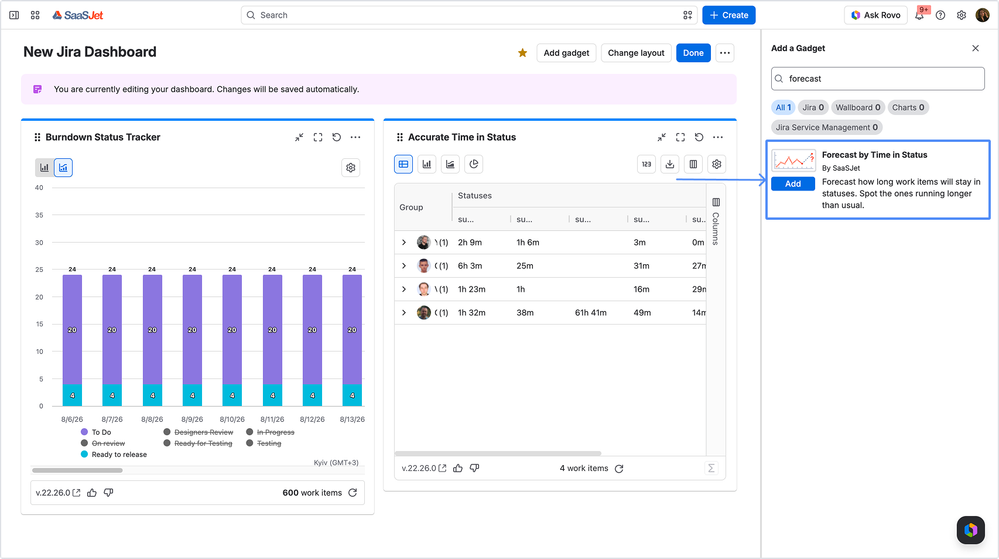Screen dimensions: 999x559
Task: Minimize the Accurate Time in Status gadget
Action: (x=662, y=137)
